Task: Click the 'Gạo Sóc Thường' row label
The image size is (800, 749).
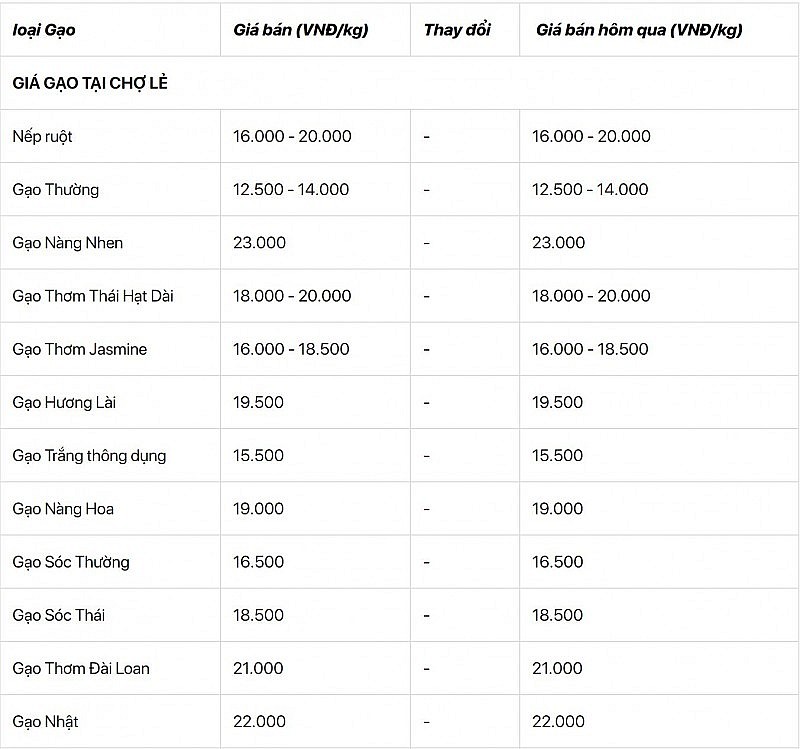Action: click(x=71, y=562)
